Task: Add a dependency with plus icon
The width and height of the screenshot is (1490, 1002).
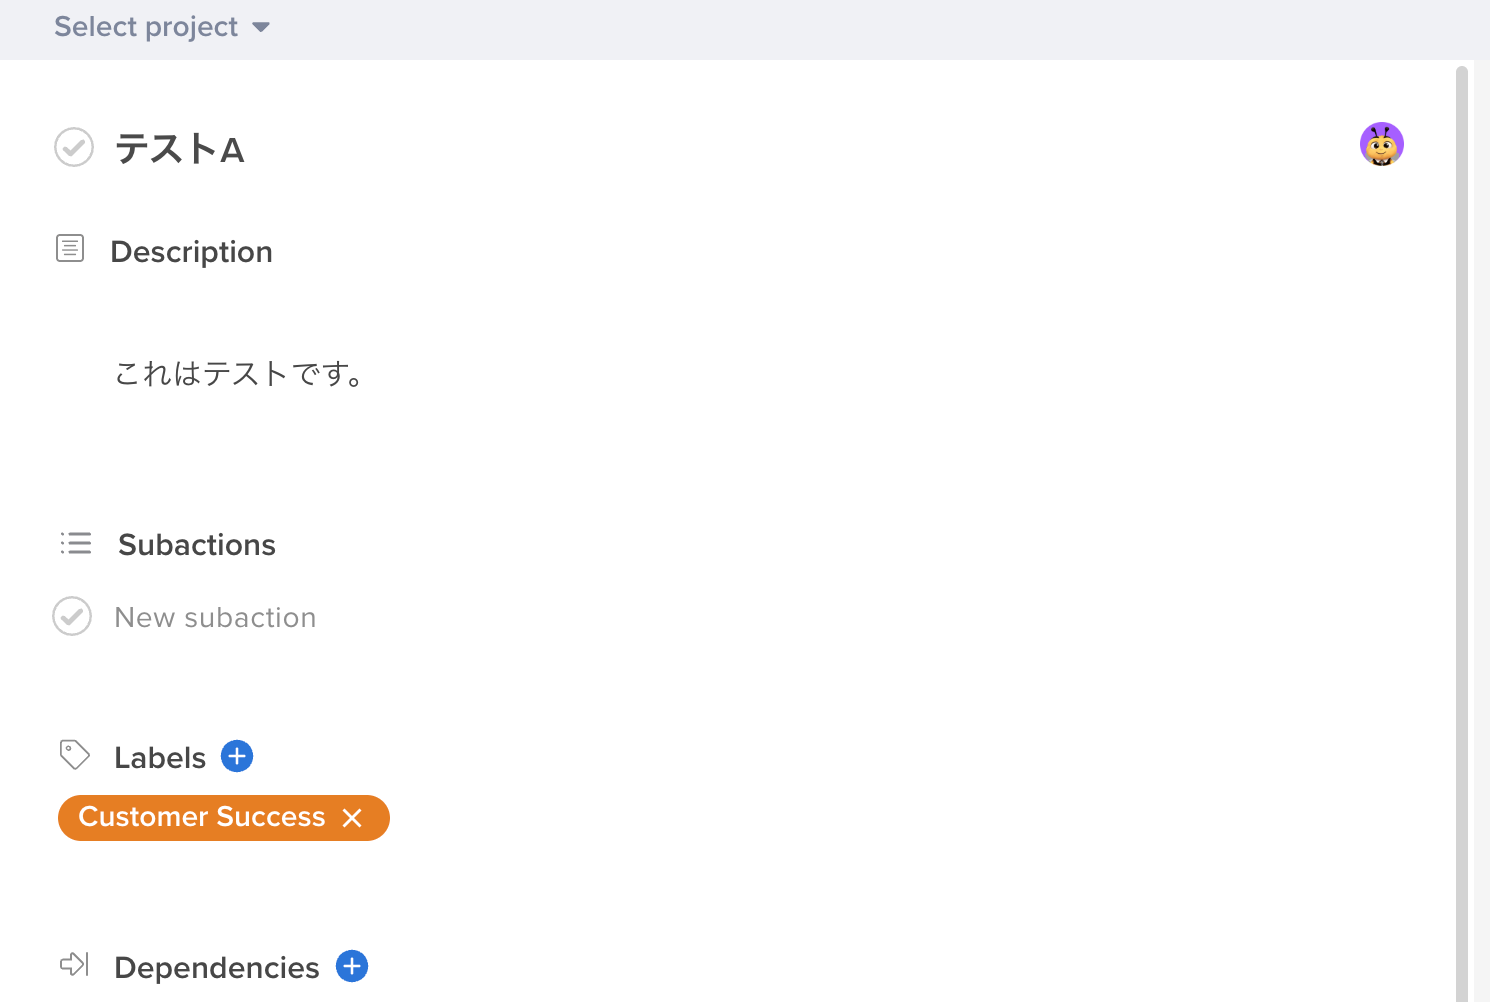Action: point(352,966)
